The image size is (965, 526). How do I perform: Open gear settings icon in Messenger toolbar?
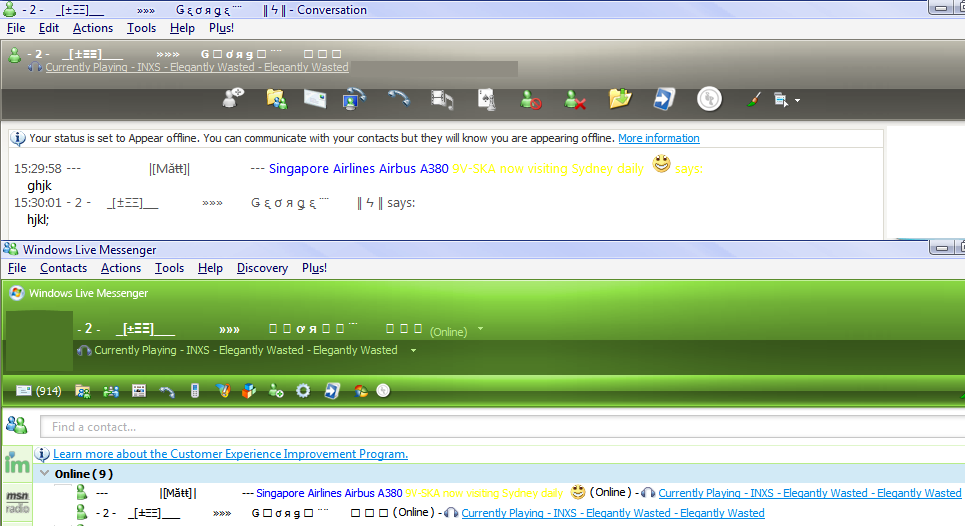[303, 391]
